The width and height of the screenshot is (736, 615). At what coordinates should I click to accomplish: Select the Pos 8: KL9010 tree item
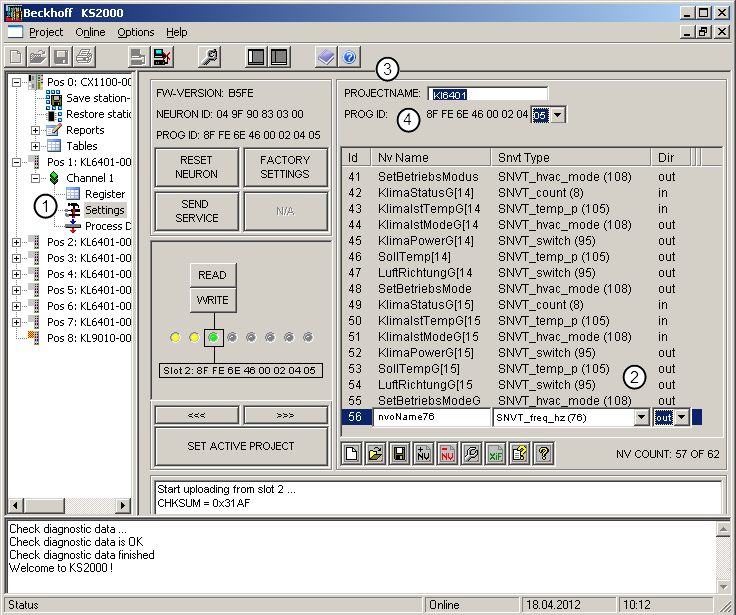89,338
